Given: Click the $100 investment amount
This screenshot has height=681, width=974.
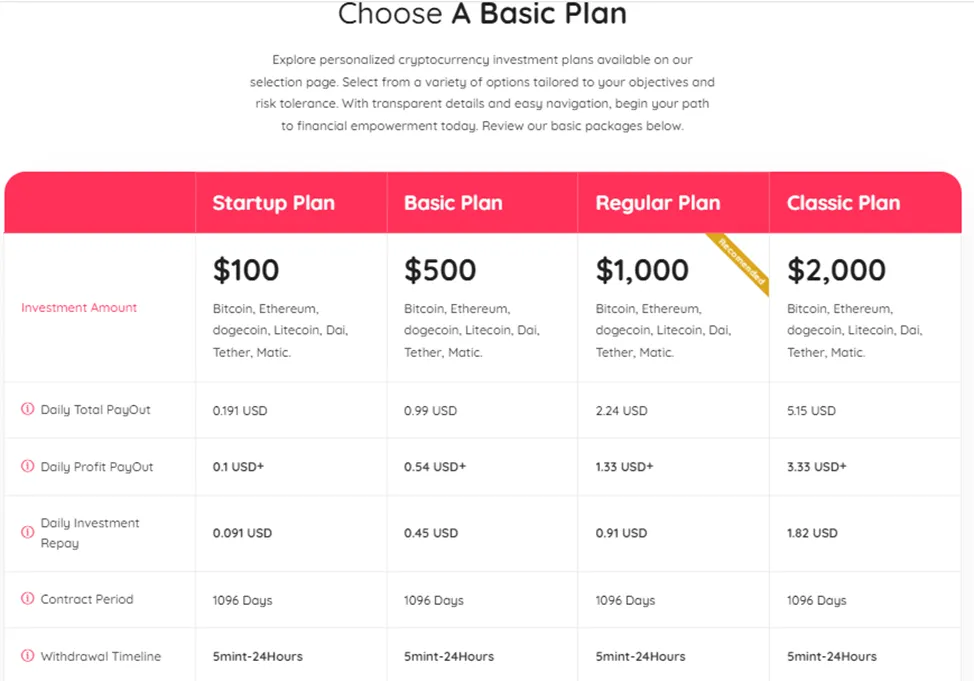Looking at the screenshot, I should tap(246, 270).
